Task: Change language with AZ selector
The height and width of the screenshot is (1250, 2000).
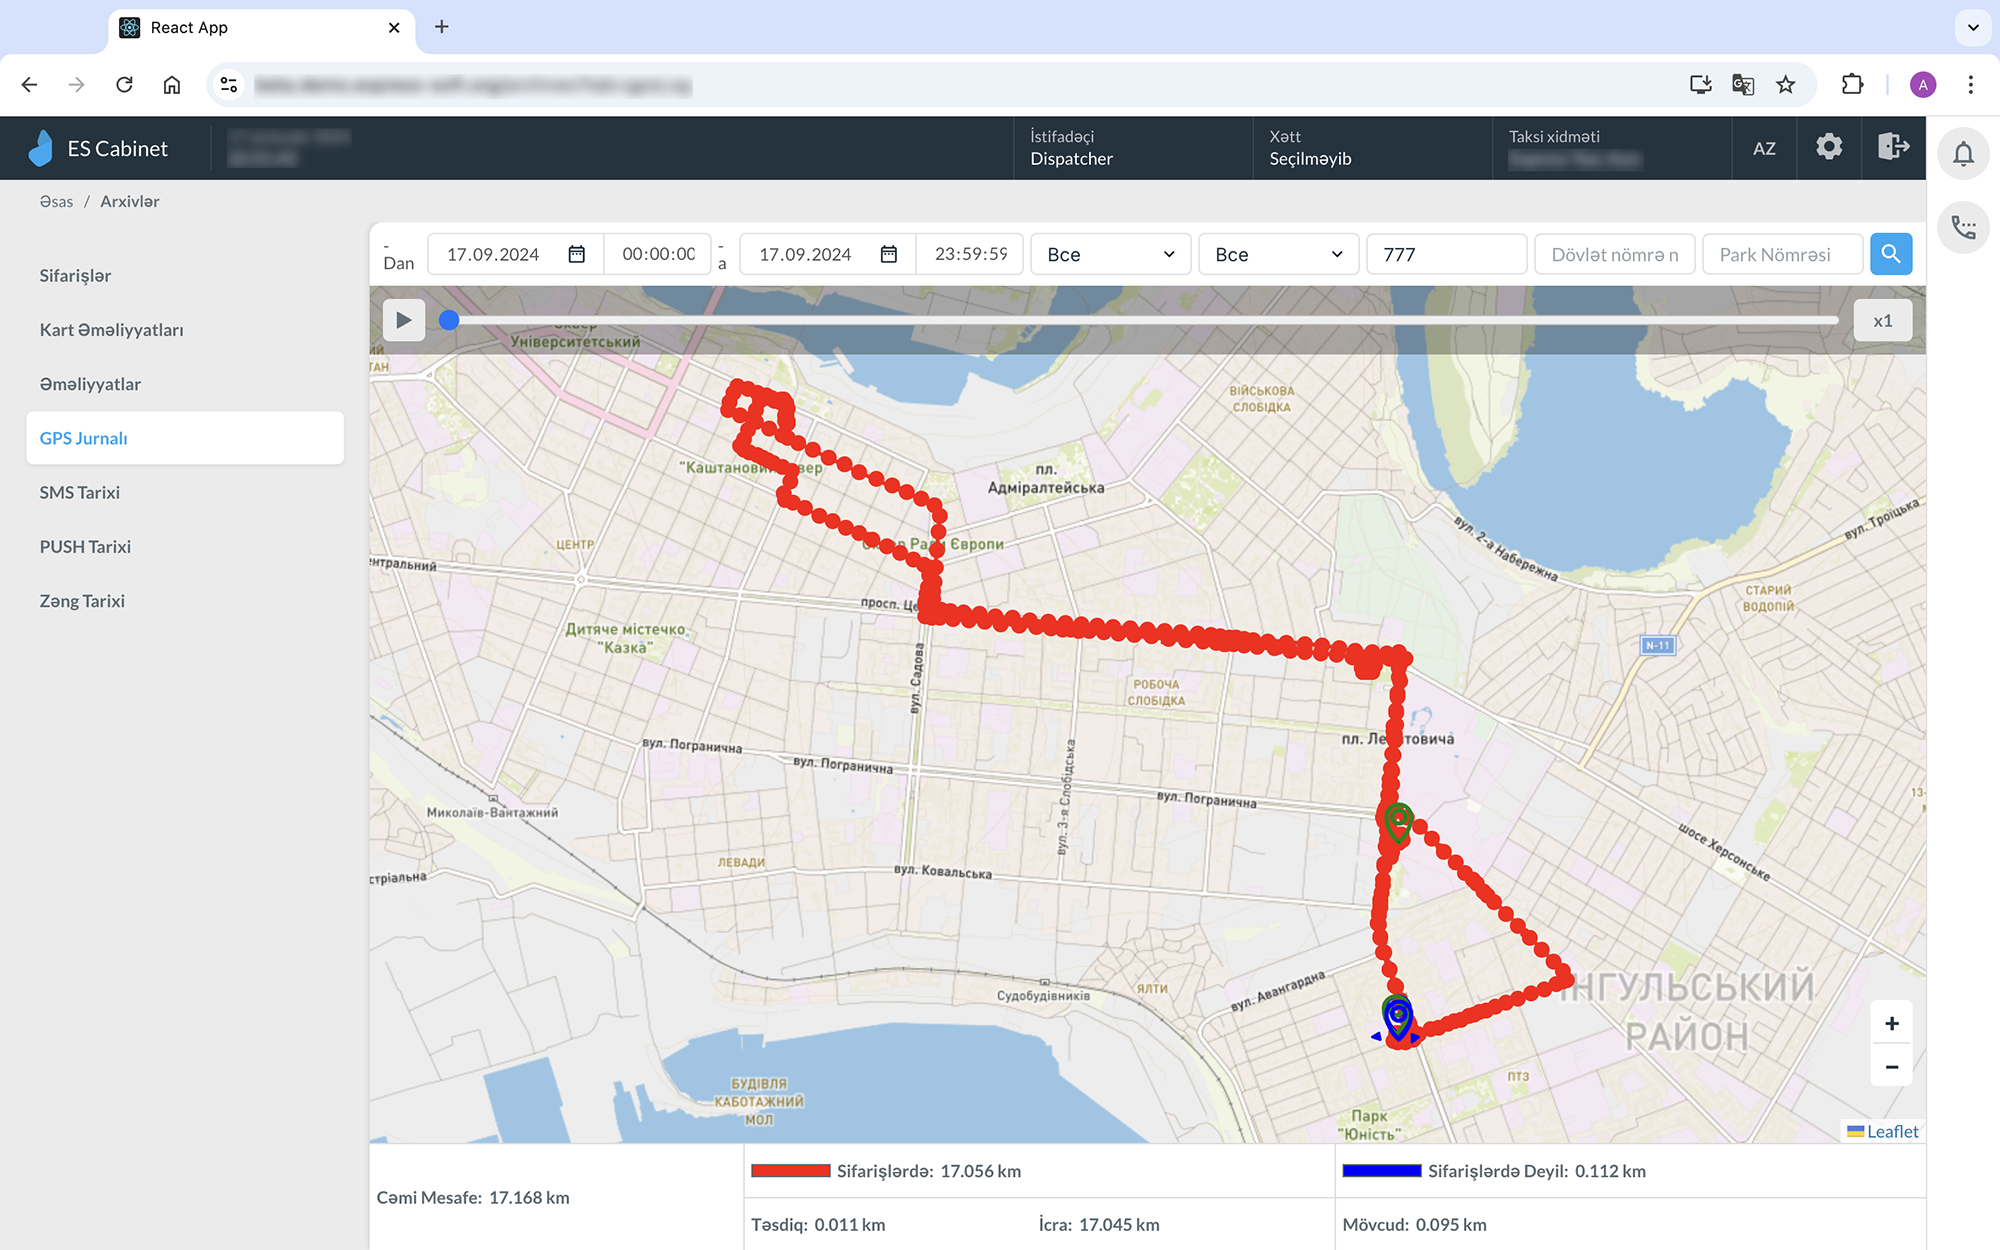Action: [1764, 148]
